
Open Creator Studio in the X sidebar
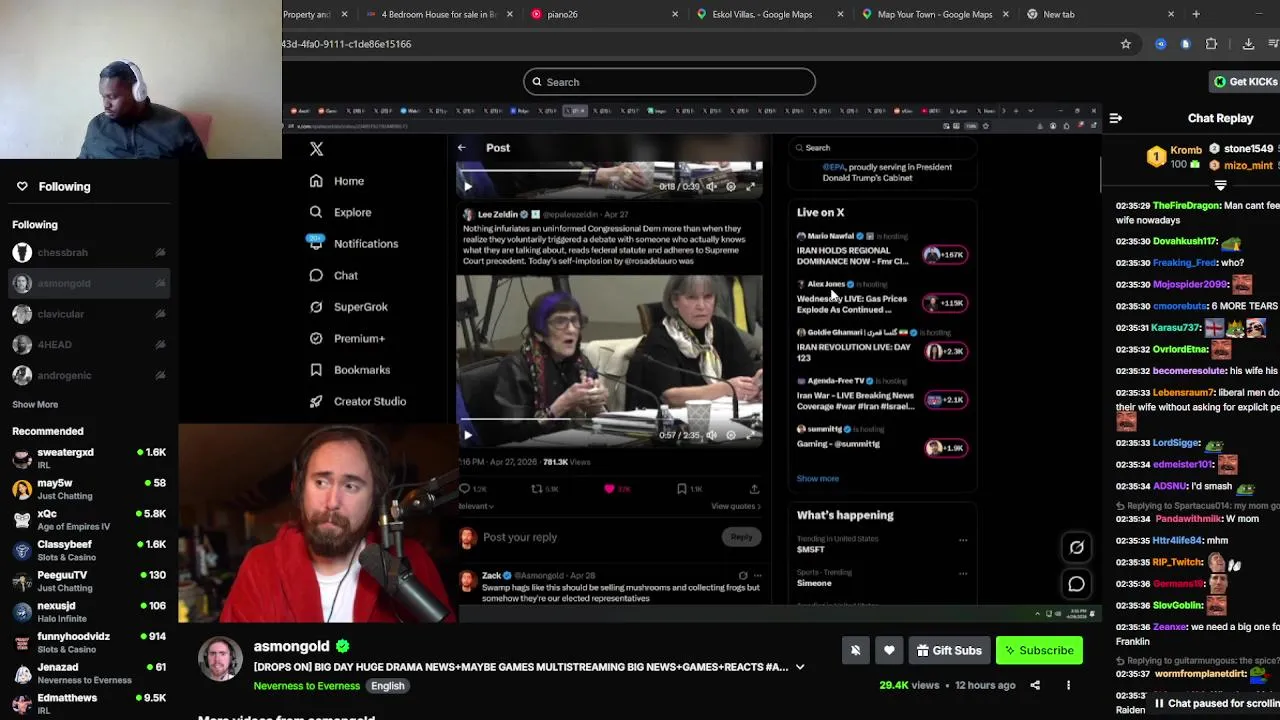(x=357, y=401)
